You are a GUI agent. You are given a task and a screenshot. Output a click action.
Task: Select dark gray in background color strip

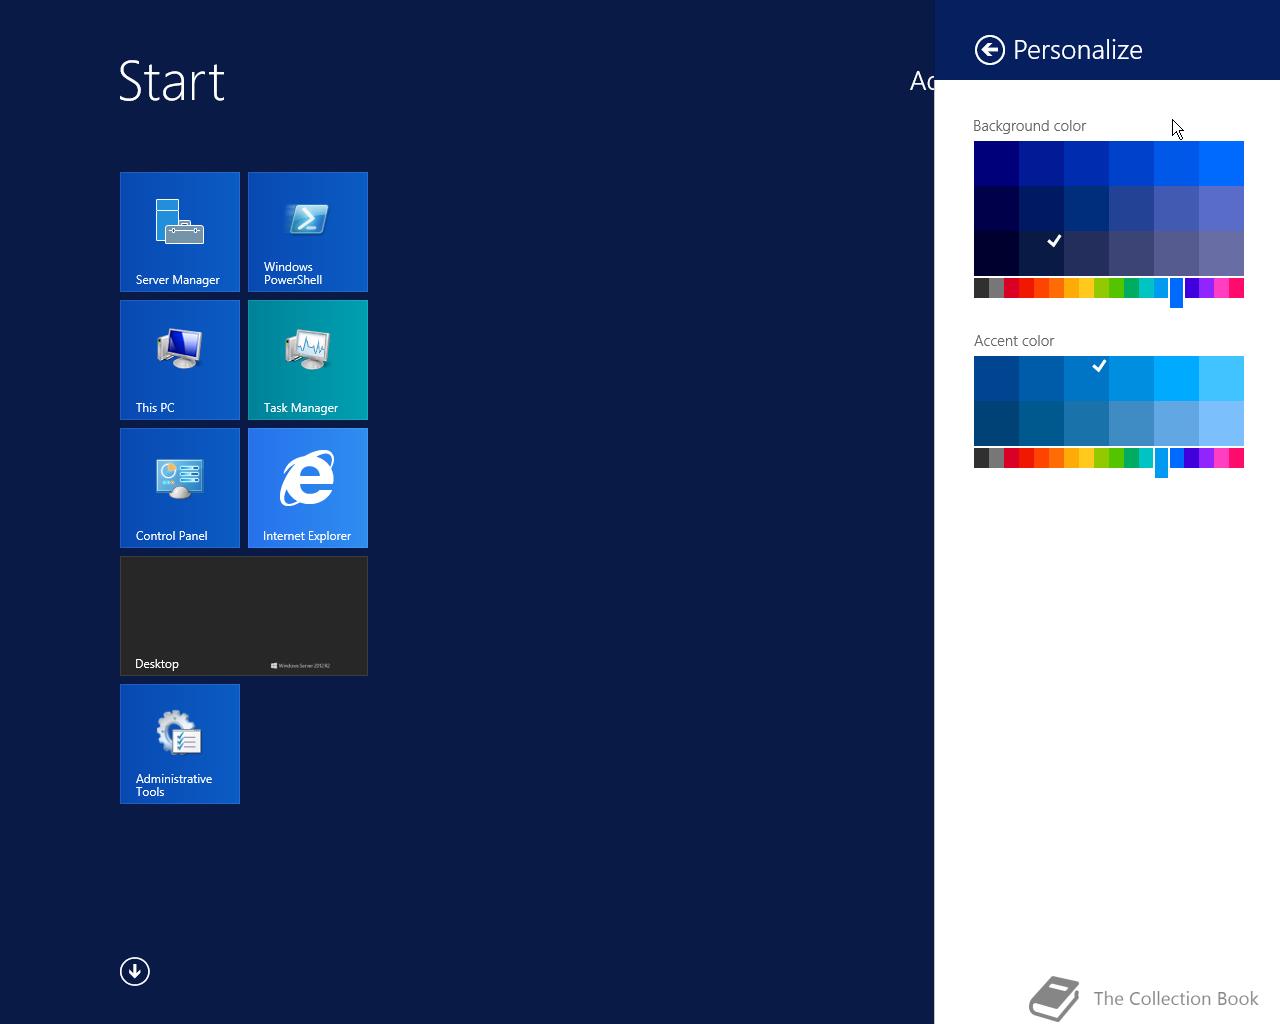click(x=981, y=288)
